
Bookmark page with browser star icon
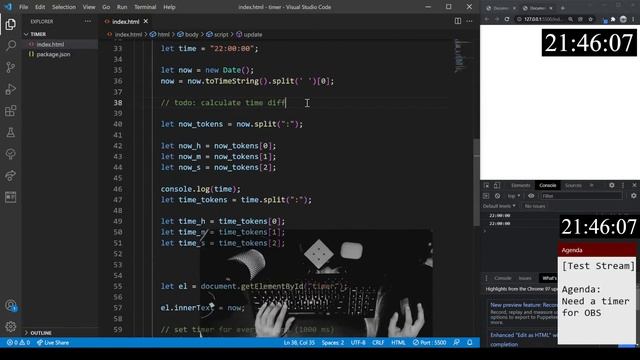coord(591,19)
